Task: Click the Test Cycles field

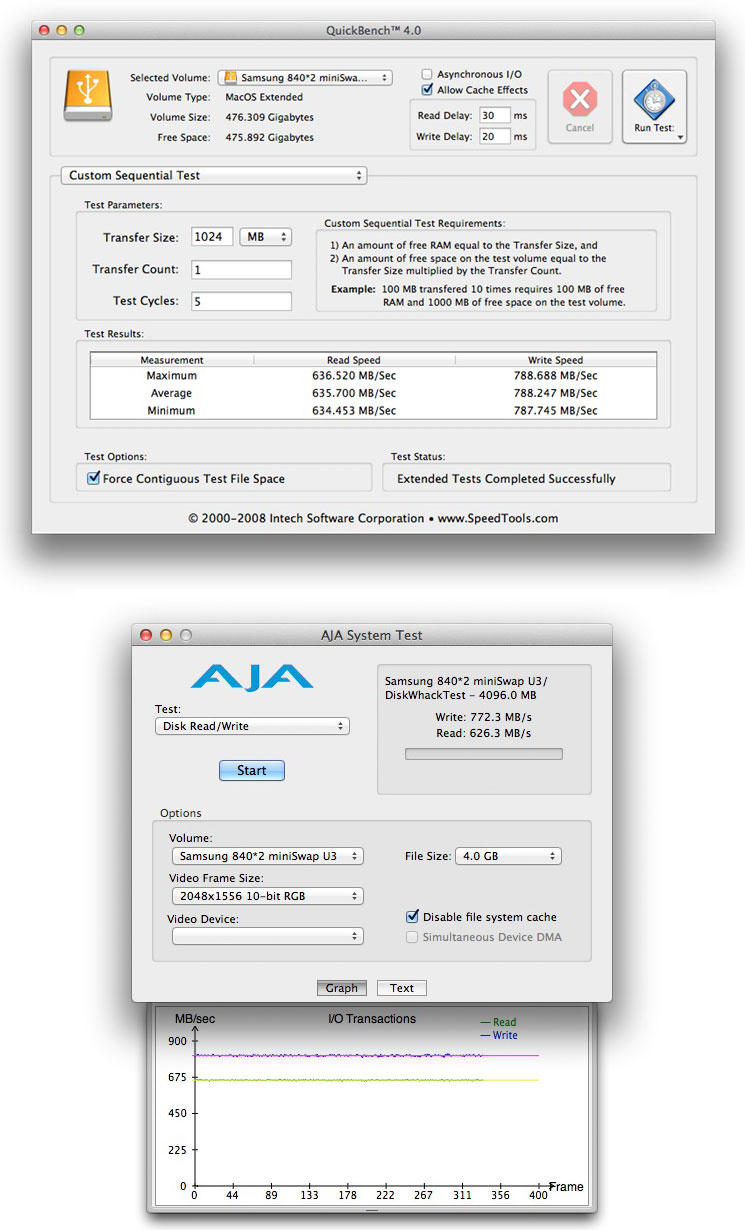Action: click(x=241, y=301)
